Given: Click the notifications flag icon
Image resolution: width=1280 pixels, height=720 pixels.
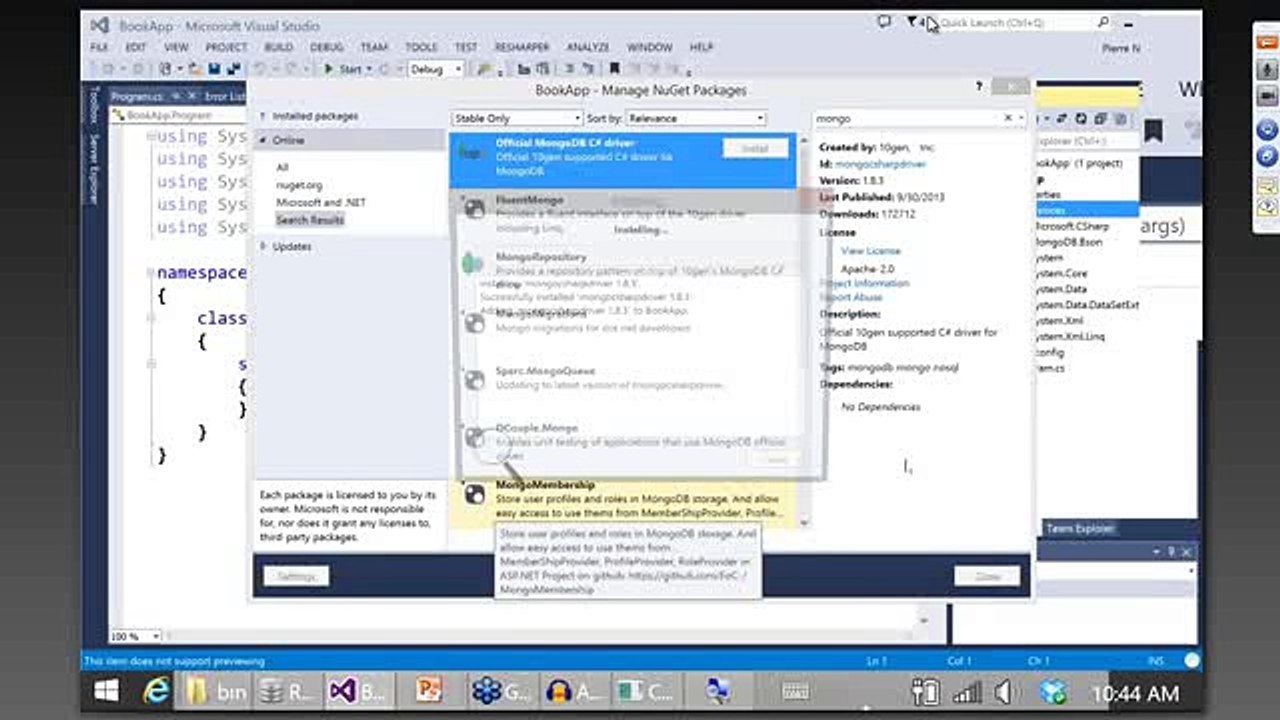Looking at the screenshot, I should [912, 22].
